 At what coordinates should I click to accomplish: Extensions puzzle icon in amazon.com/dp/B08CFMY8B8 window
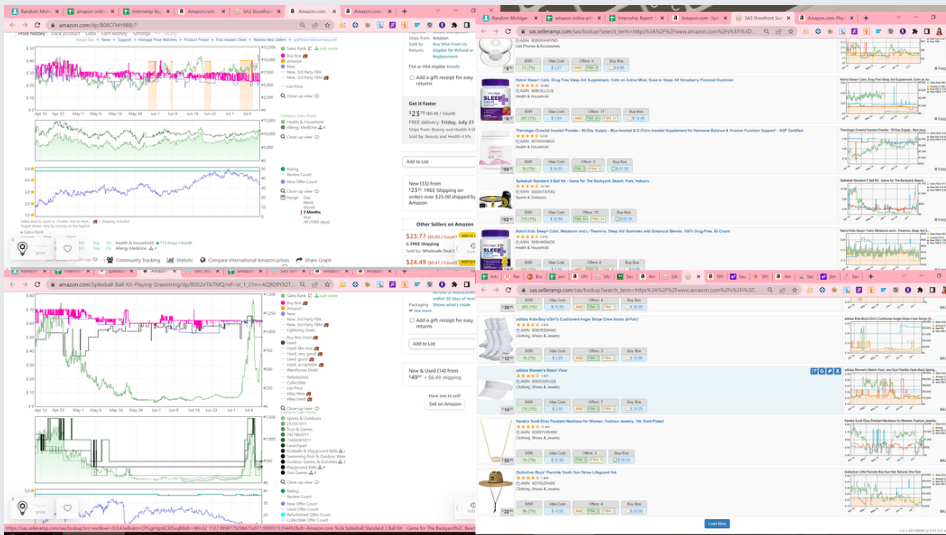pos(454,25)
